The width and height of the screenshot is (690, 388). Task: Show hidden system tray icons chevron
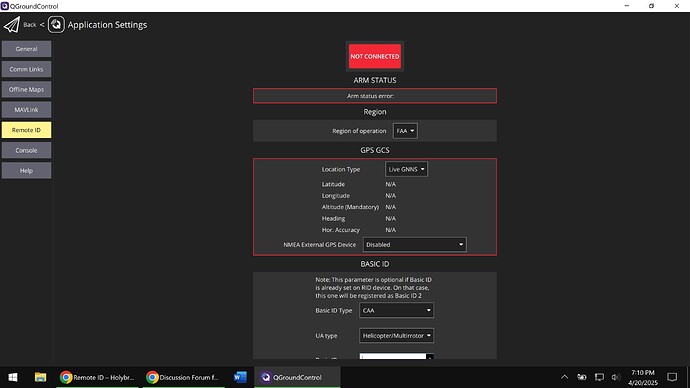coord(565,377)
